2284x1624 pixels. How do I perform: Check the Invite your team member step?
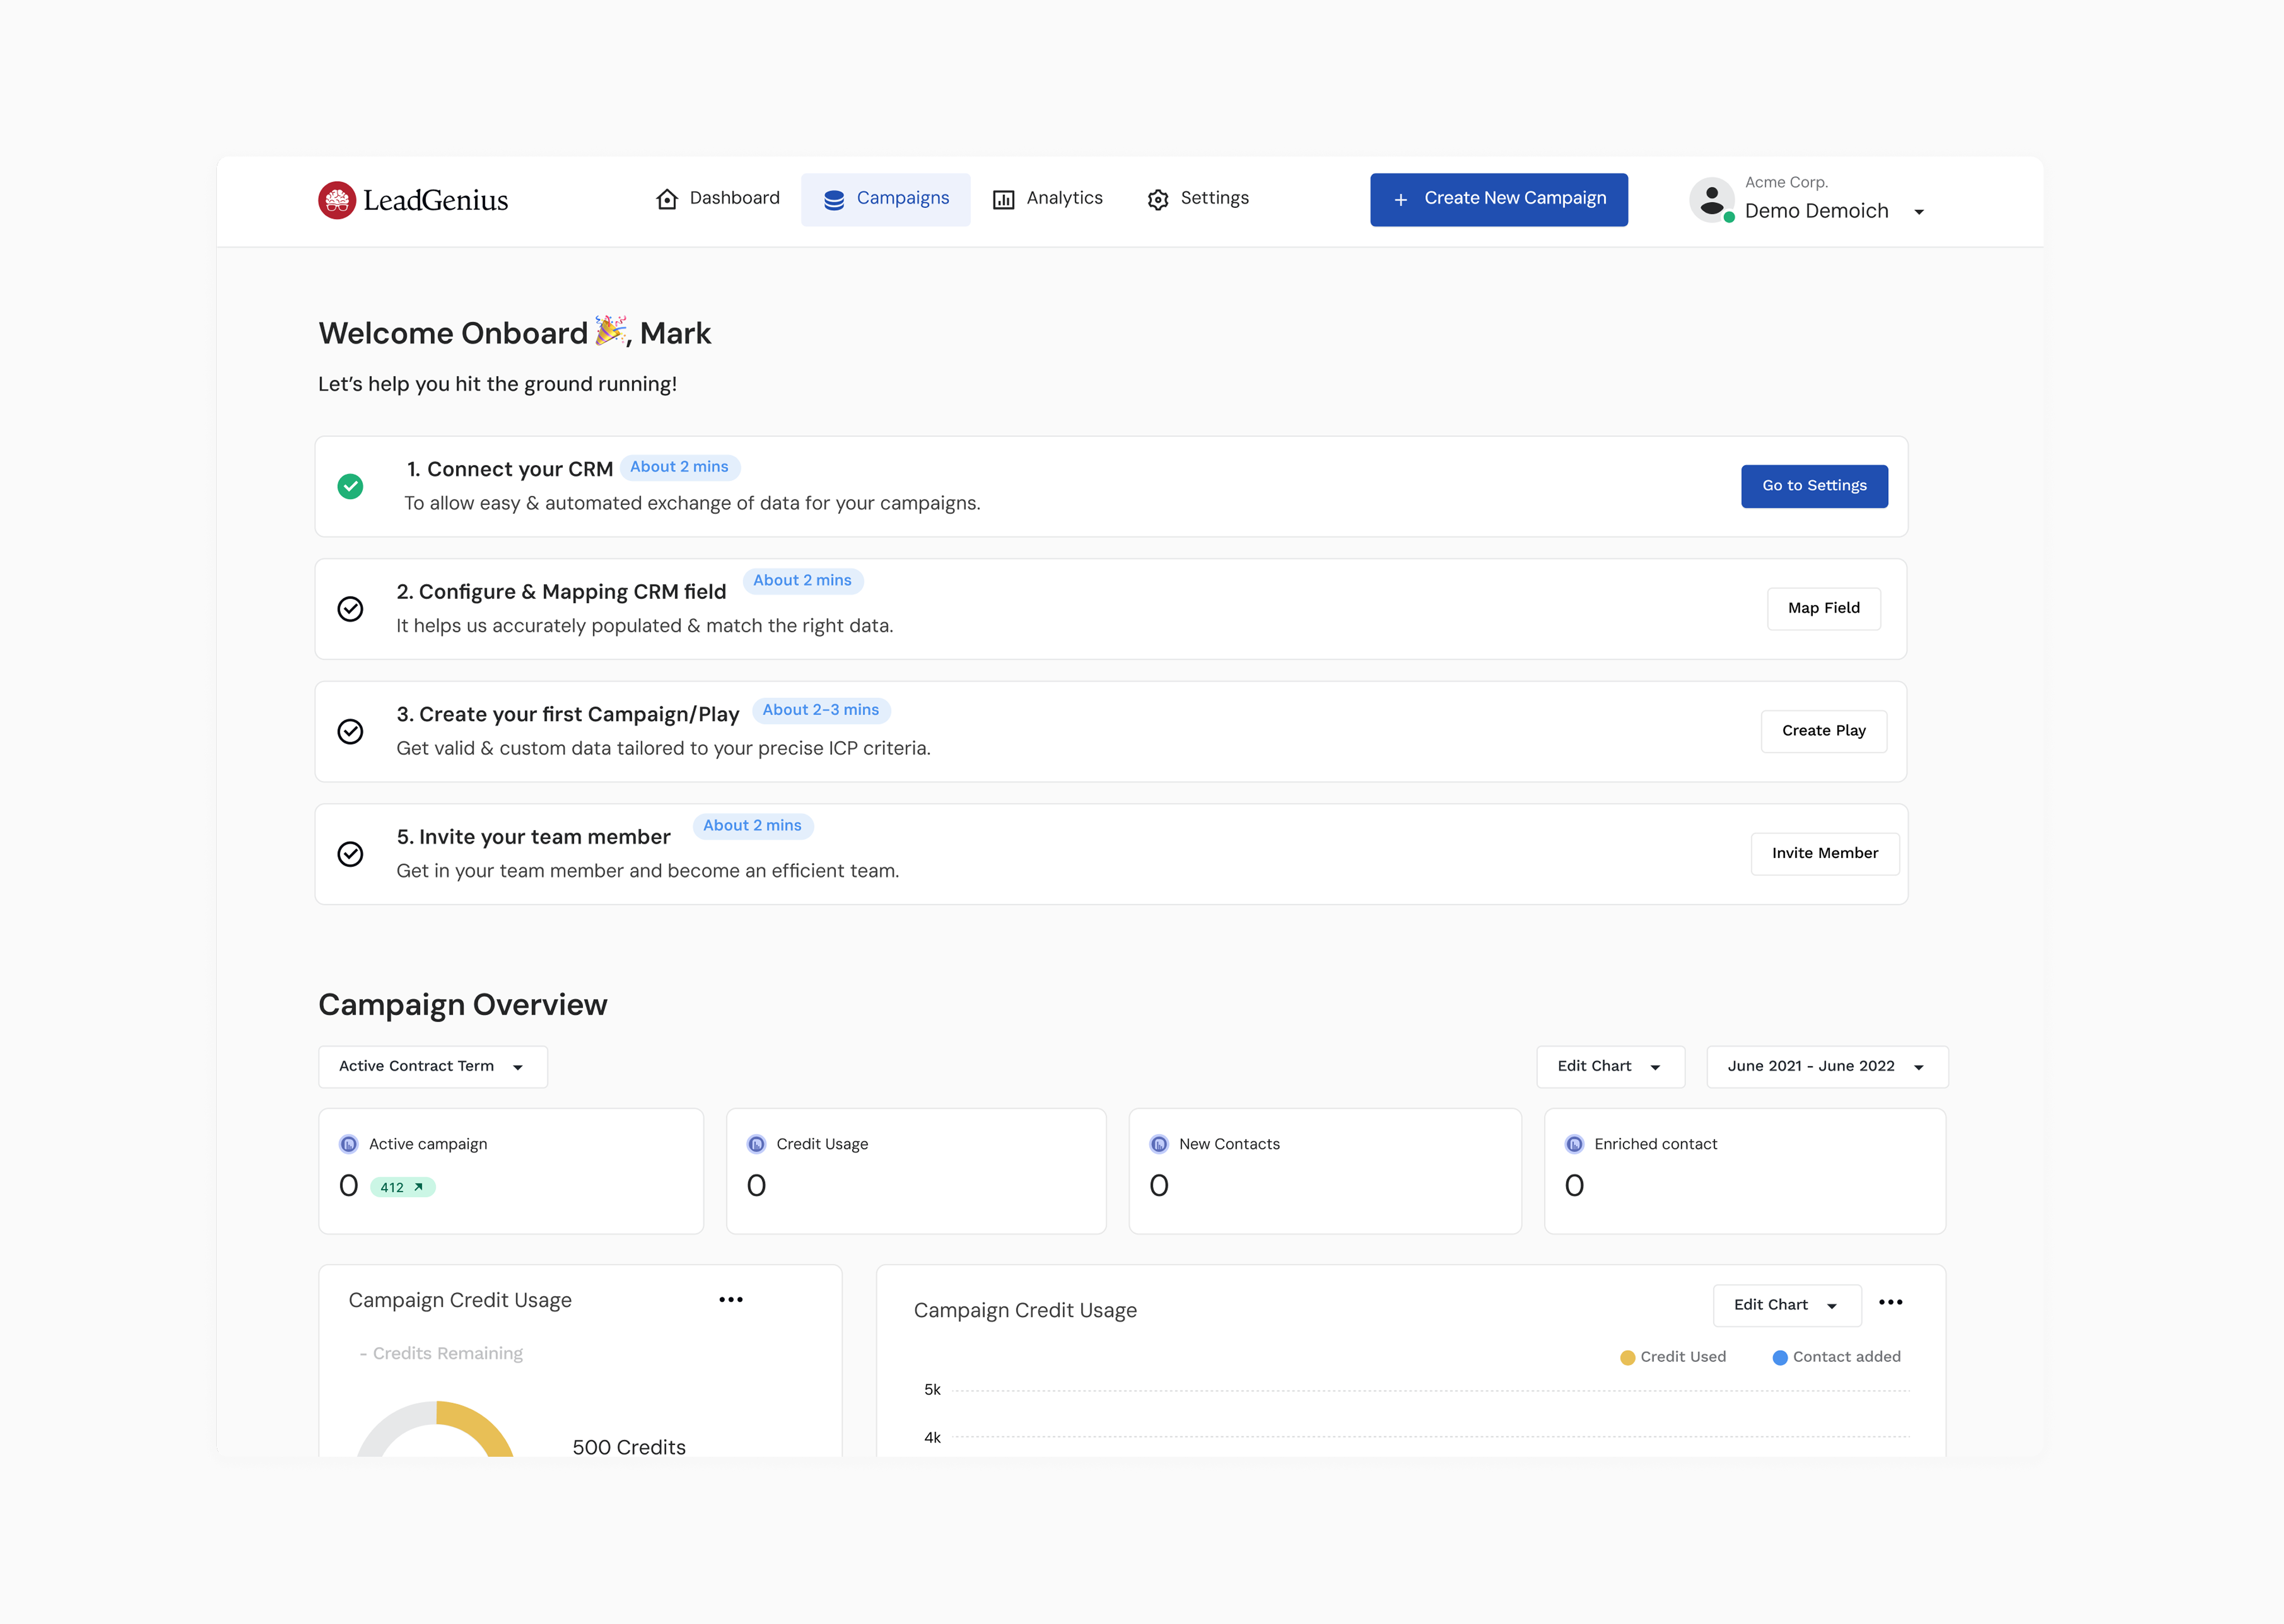pos(350,854)
